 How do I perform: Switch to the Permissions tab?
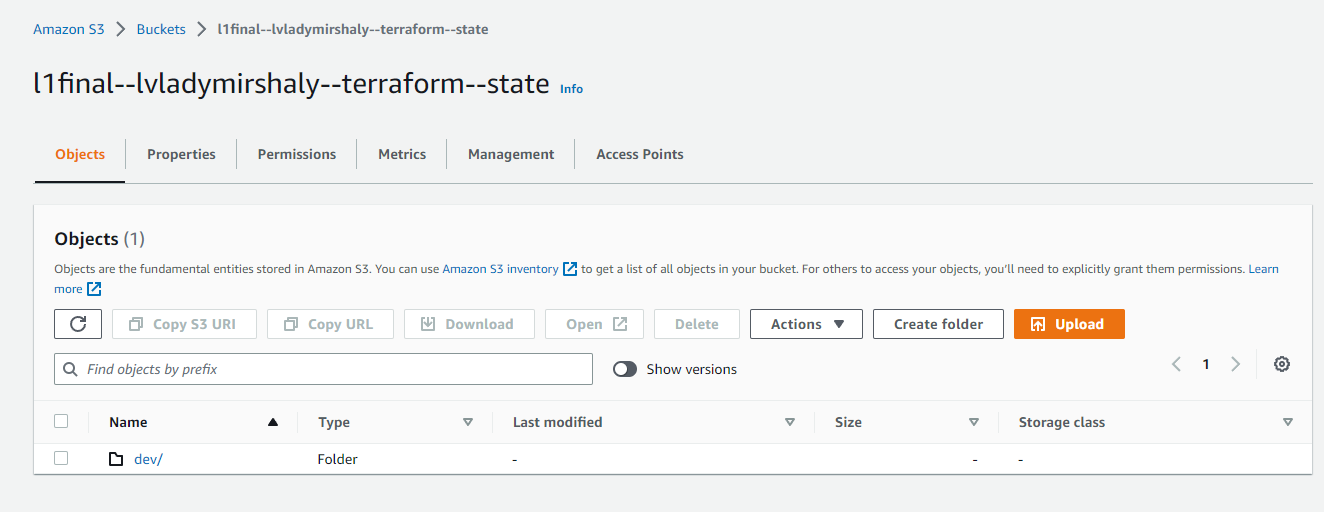click(x=297, y=154)
